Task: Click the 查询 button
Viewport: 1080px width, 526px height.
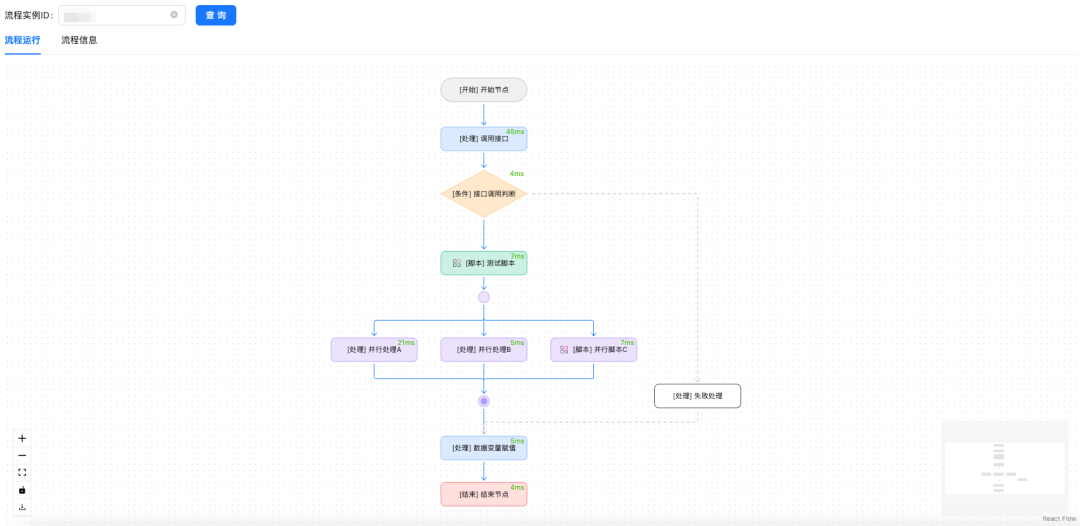Action: (216, 15)
